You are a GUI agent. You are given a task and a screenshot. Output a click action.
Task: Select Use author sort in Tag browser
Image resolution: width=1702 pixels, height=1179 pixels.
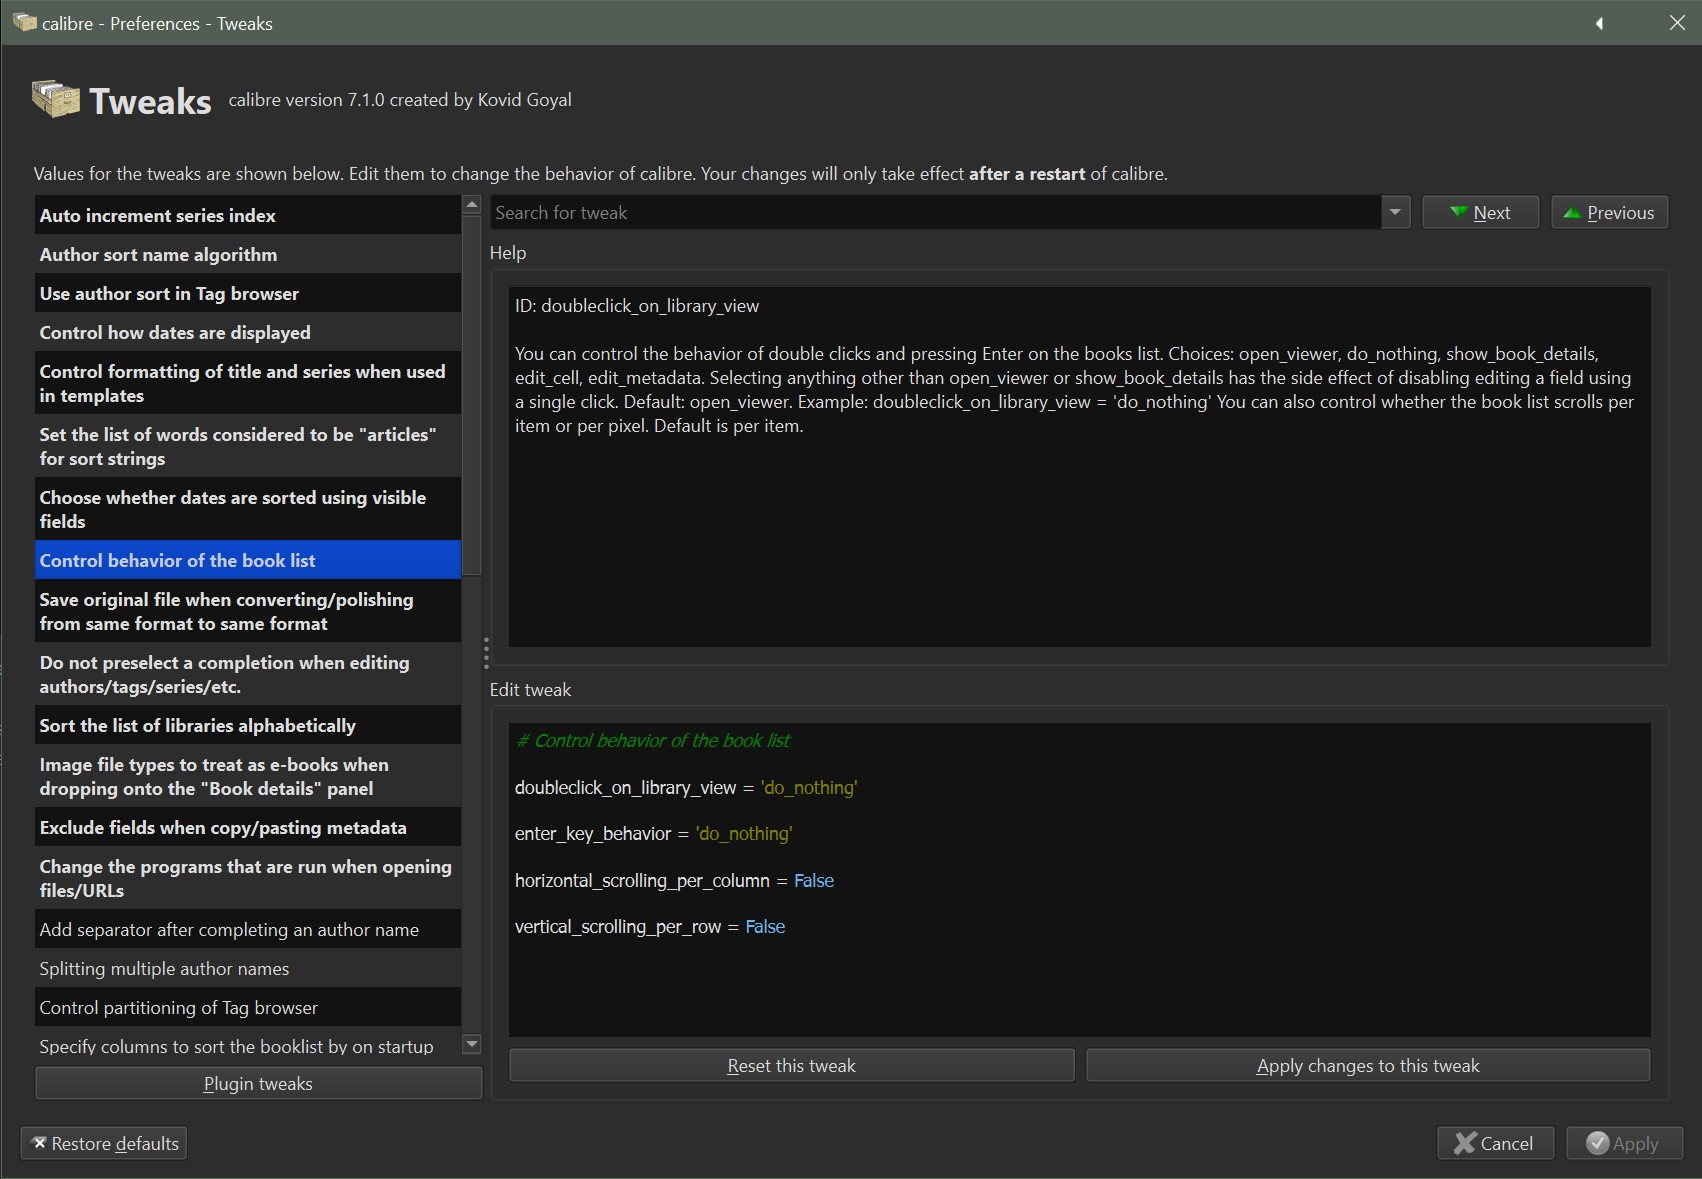(248, 293)
